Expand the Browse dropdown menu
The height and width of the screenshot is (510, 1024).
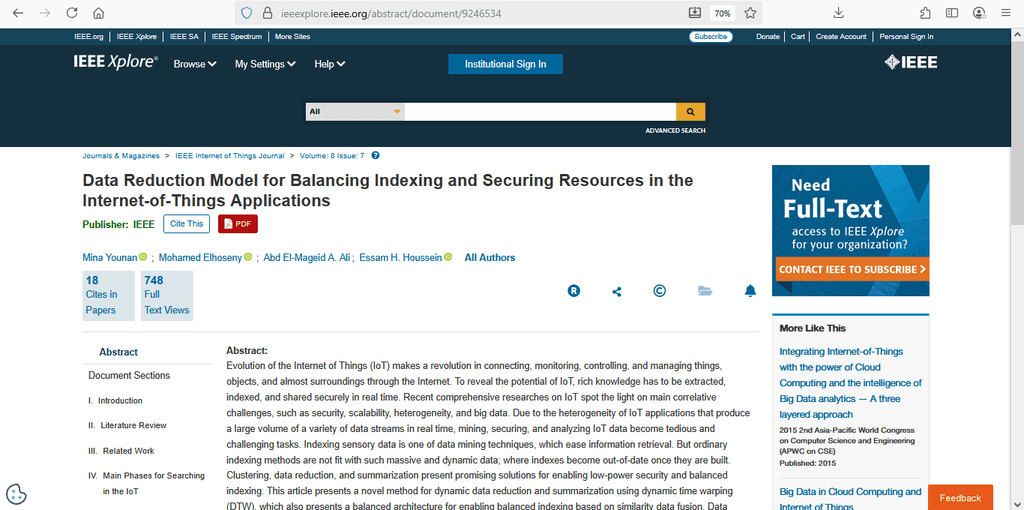coord(195,64)
